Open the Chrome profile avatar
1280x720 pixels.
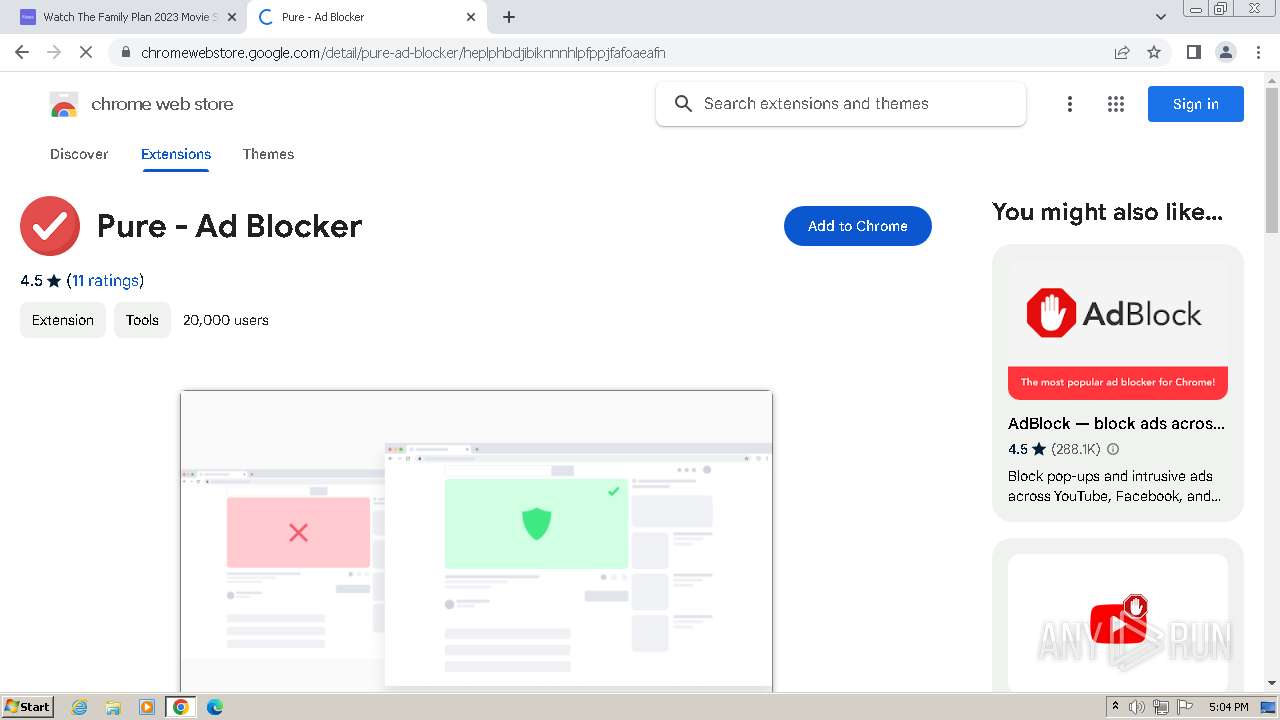[1225, 52]
